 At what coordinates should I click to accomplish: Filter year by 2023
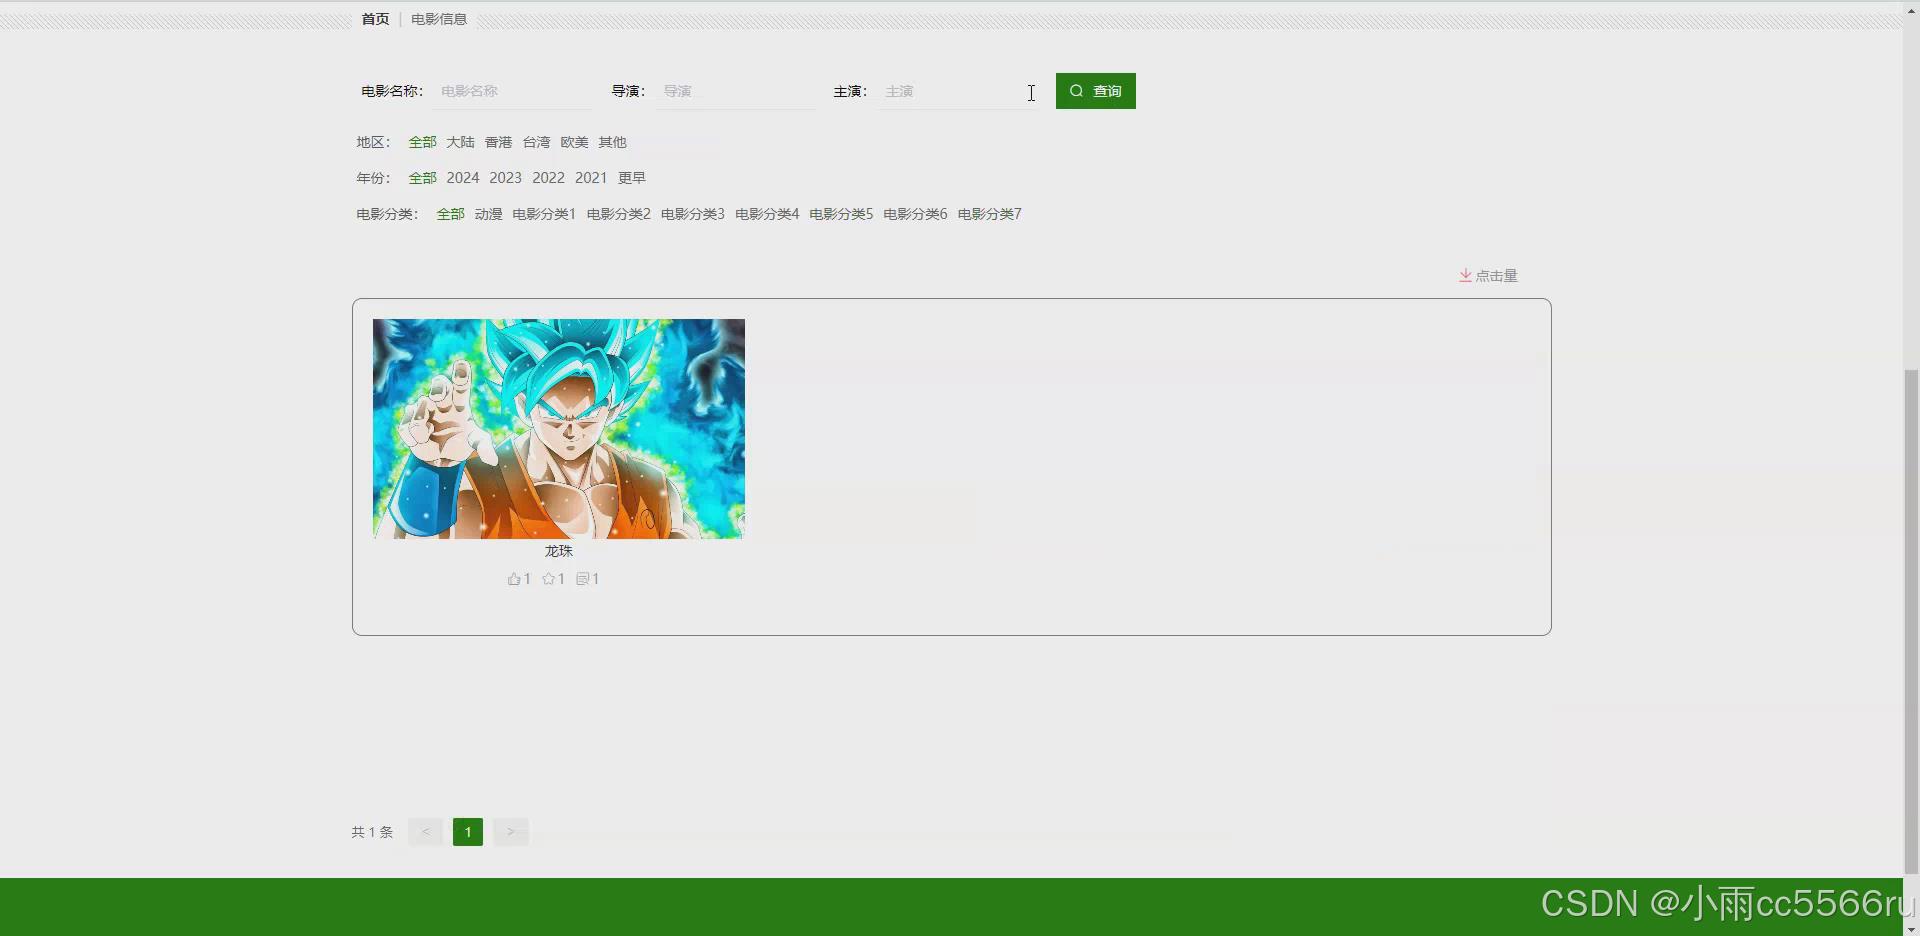[x=505, y=178]
